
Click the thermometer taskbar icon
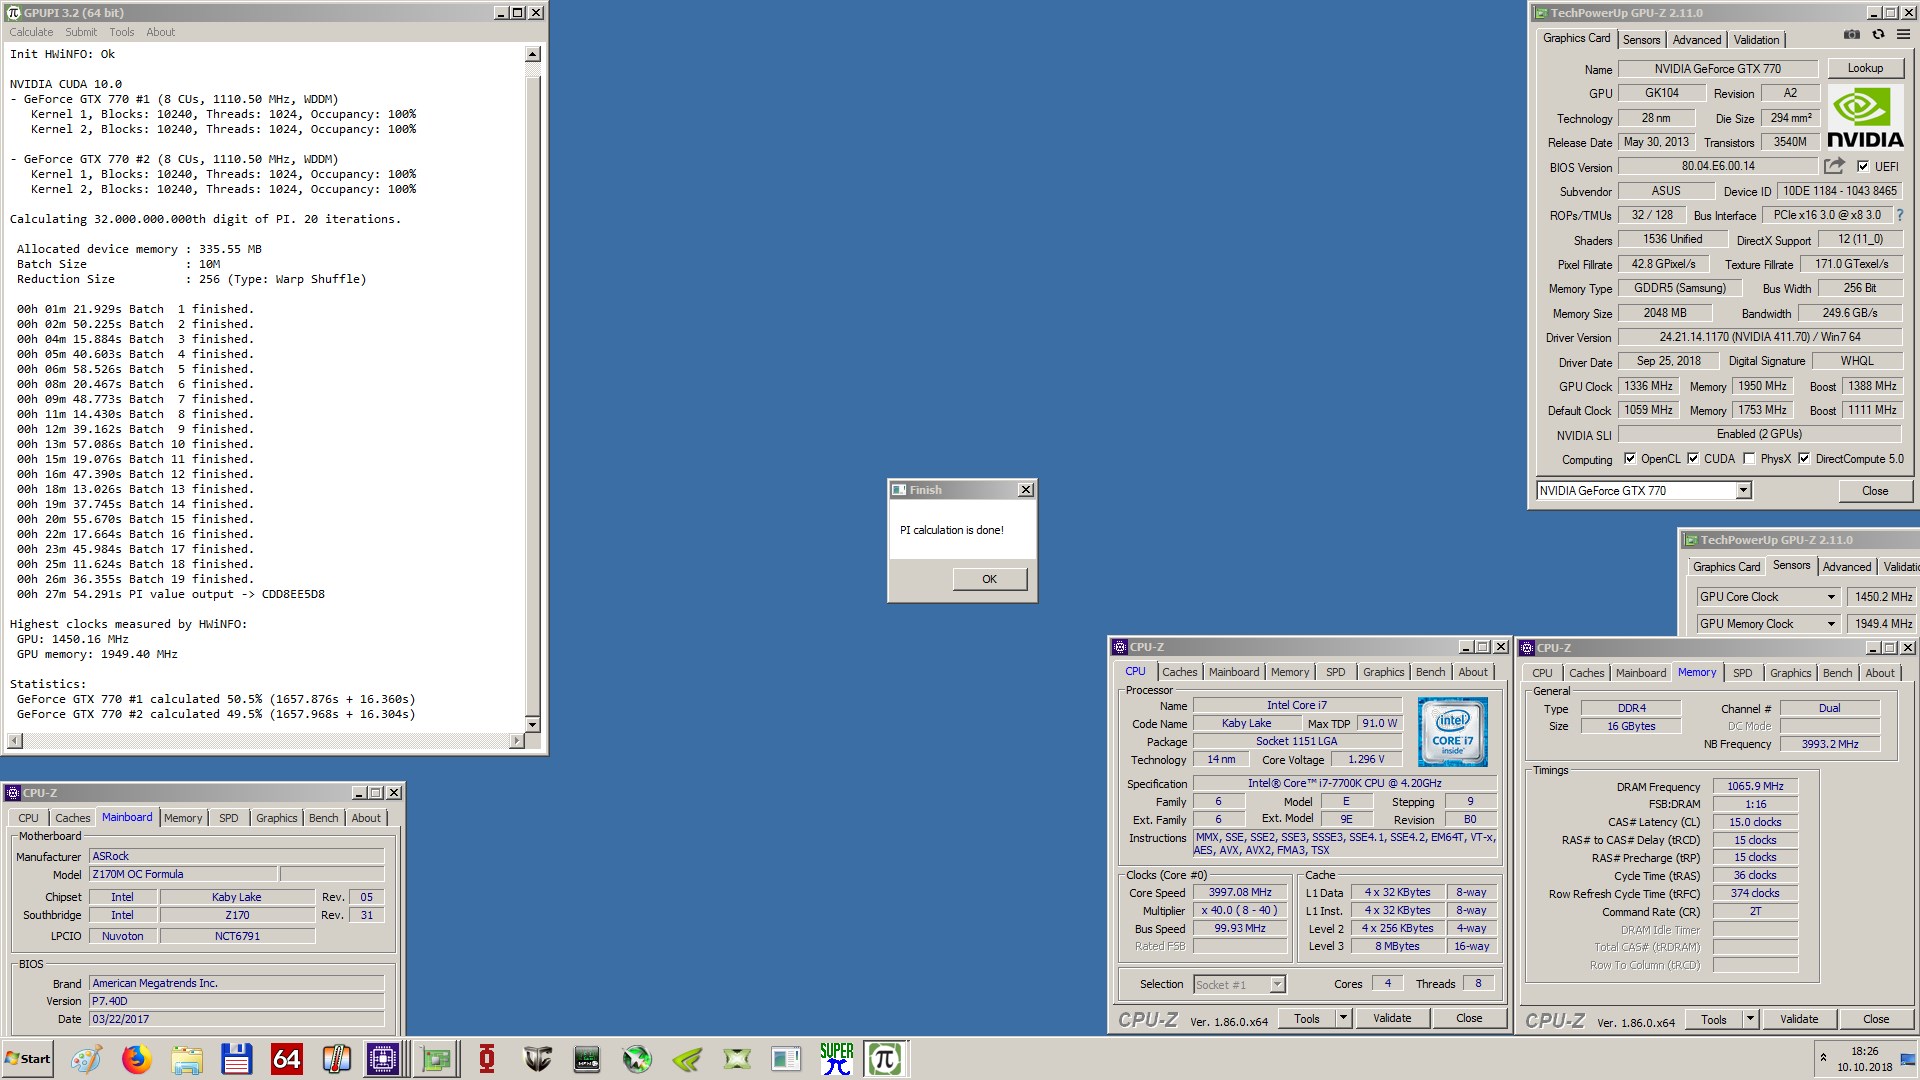click(336, 1059)
